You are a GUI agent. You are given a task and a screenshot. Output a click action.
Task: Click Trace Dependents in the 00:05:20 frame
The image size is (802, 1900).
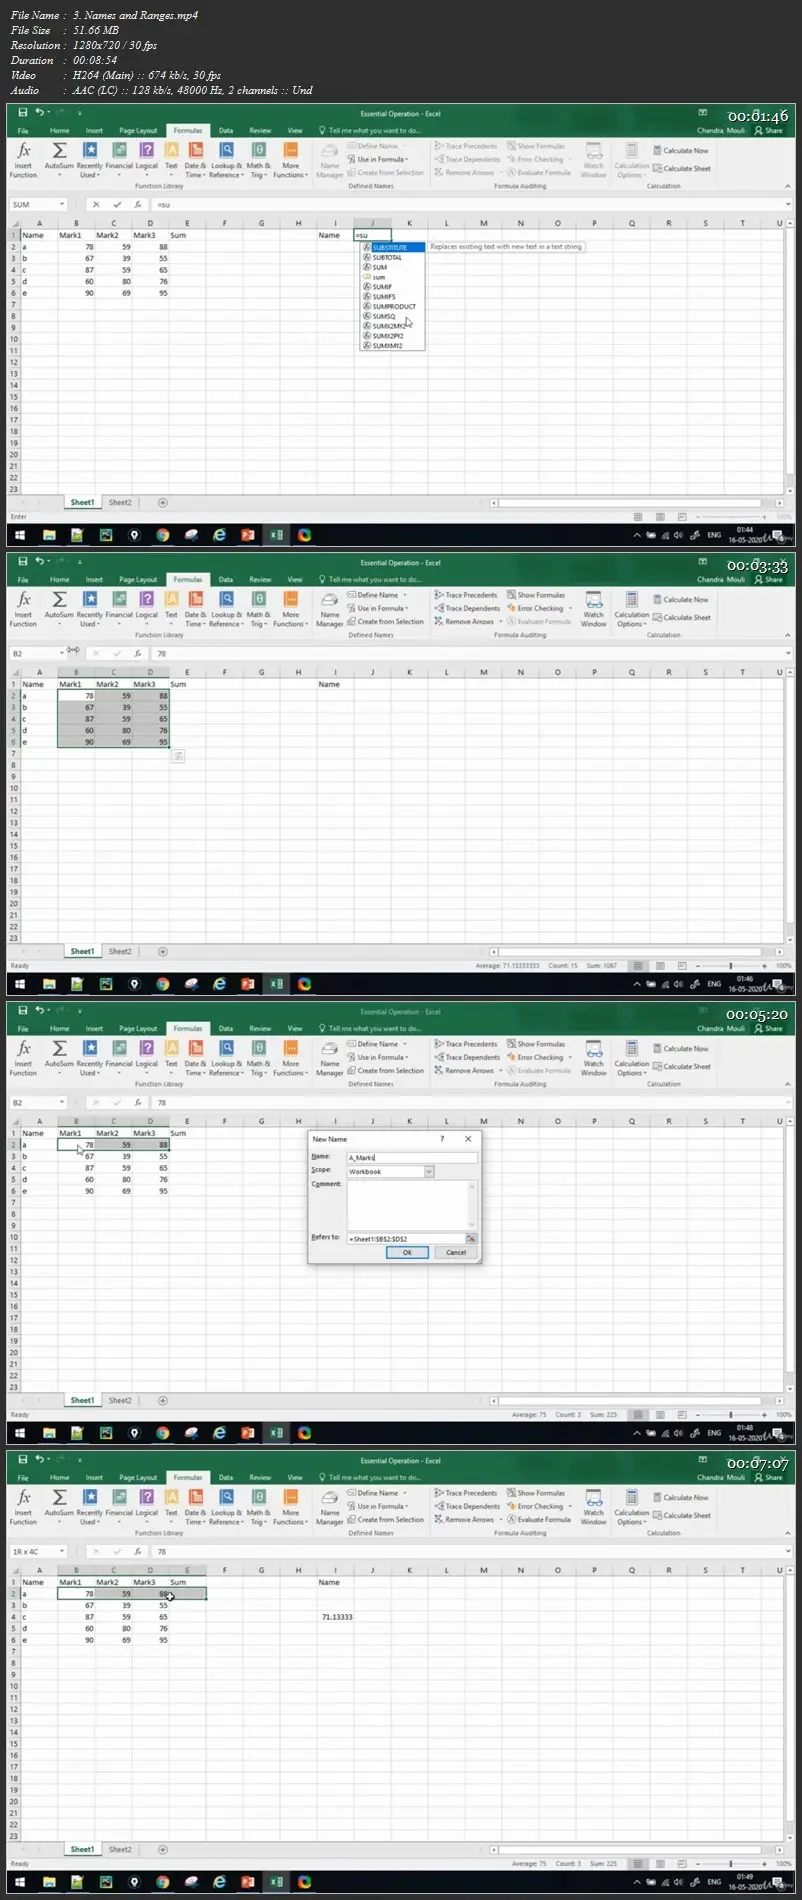(467, 1057)
